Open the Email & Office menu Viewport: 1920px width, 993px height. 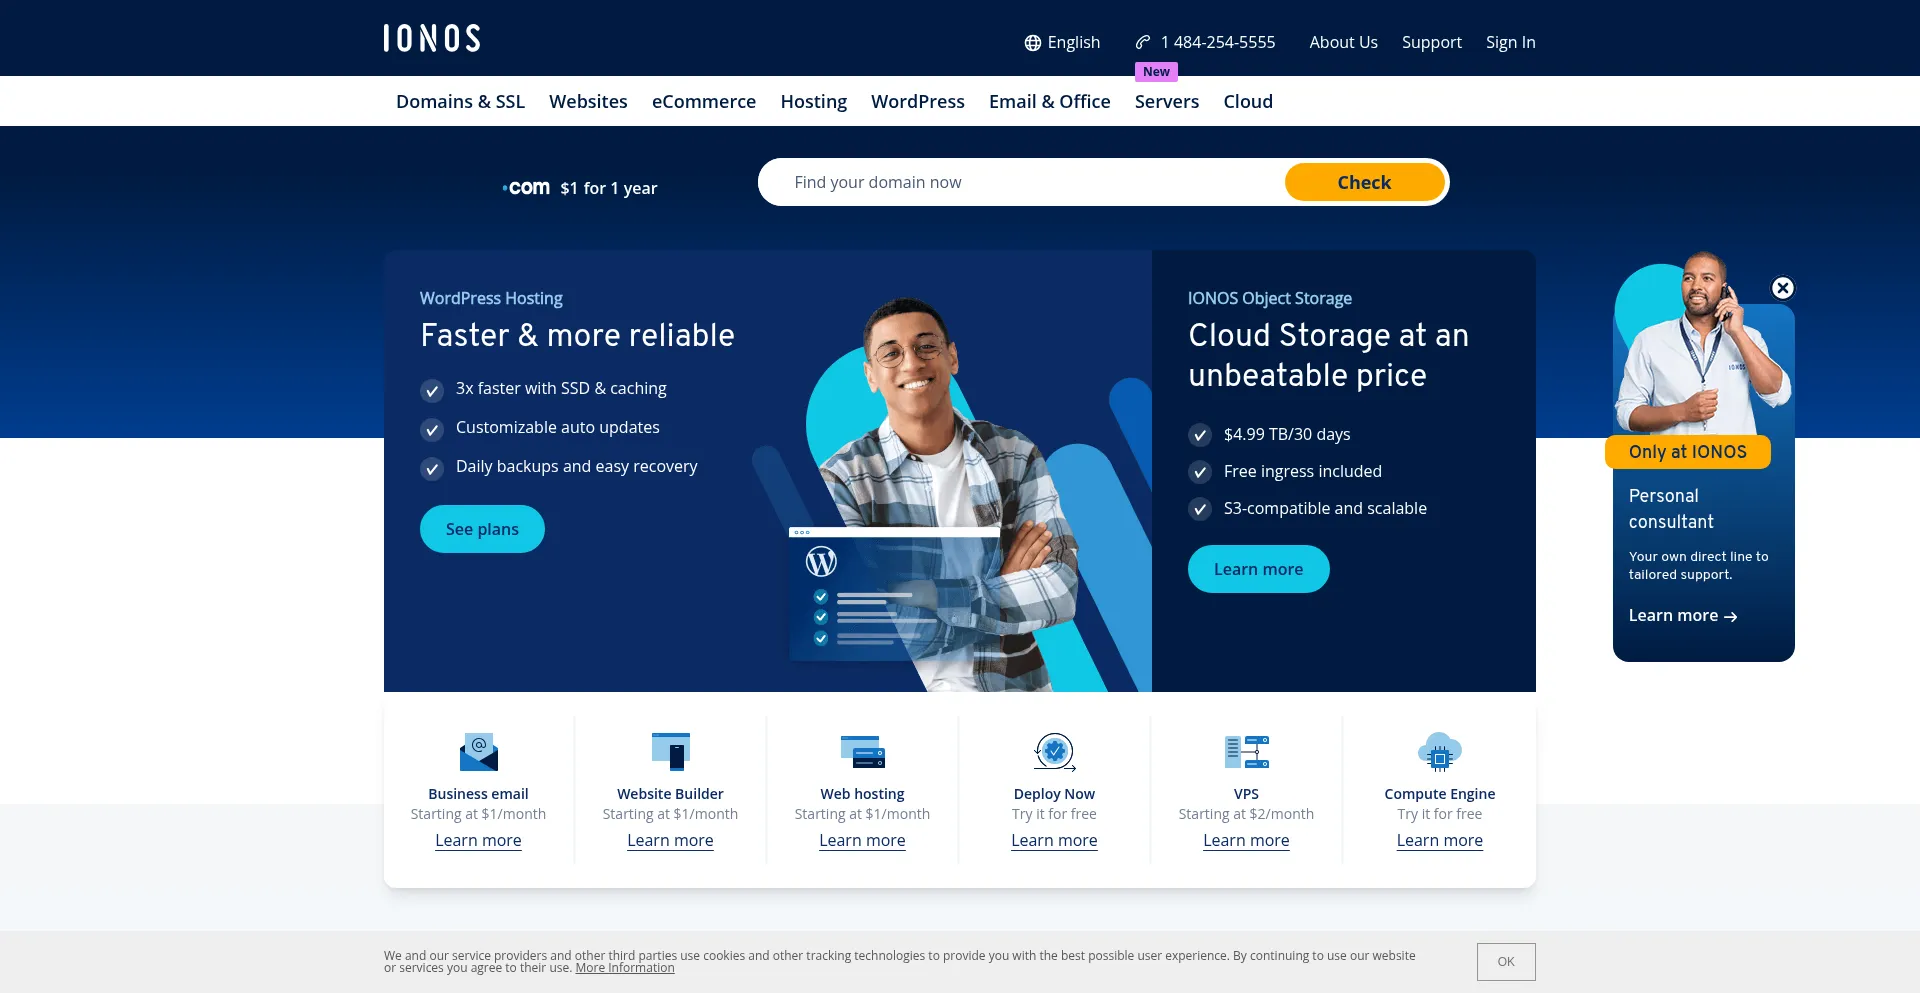point(1049,101)
